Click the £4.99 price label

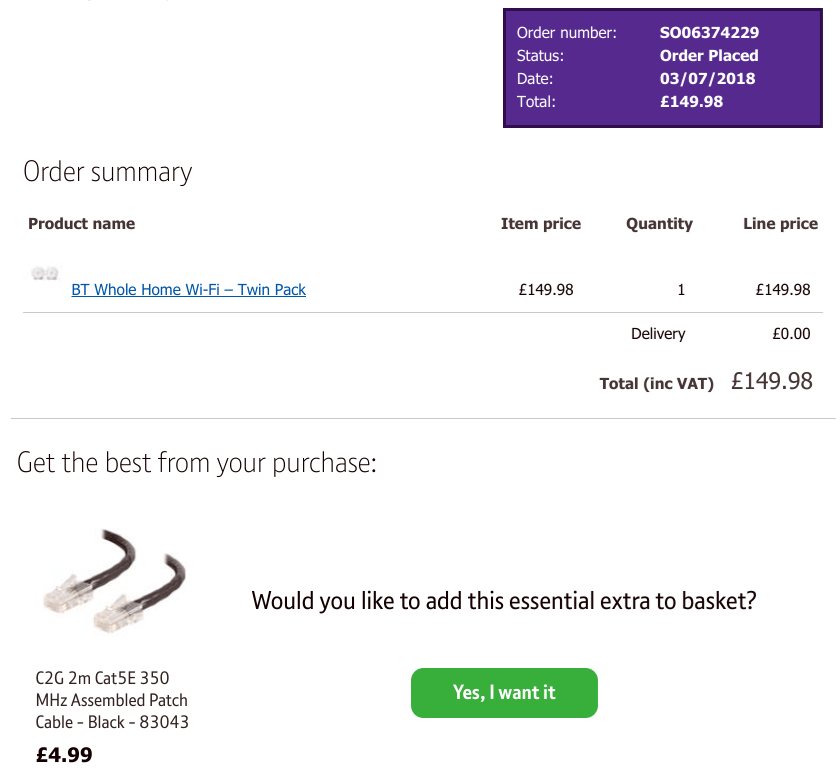click(x=64, y=754)
